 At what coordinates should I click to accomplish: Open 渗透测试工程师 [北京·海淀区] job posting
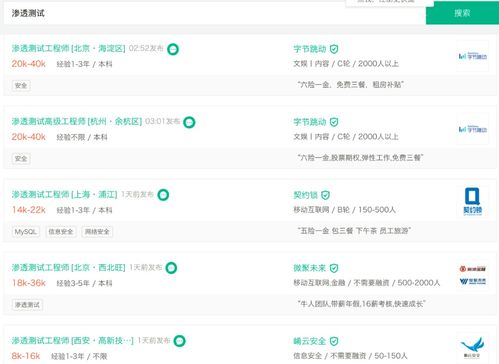[68, 49]
